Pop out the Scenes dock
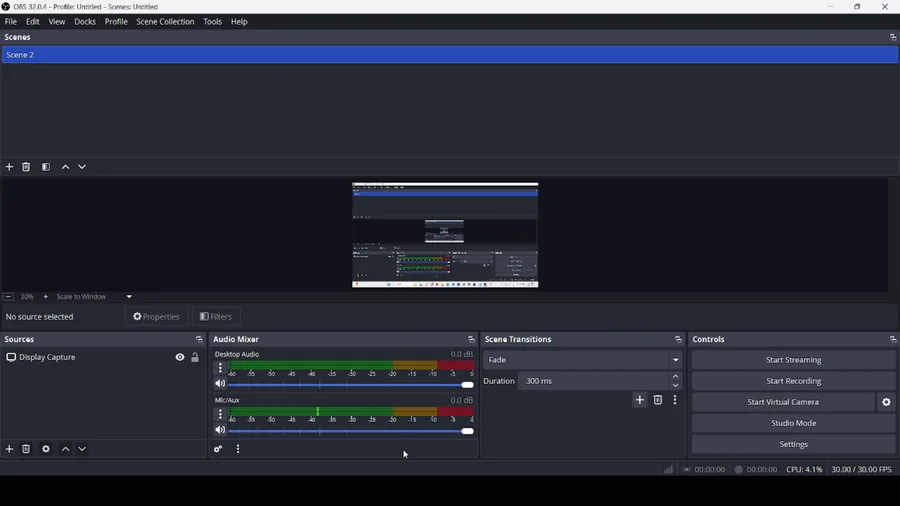The width and height of the screenshot is (900, 506). (893, 37)
